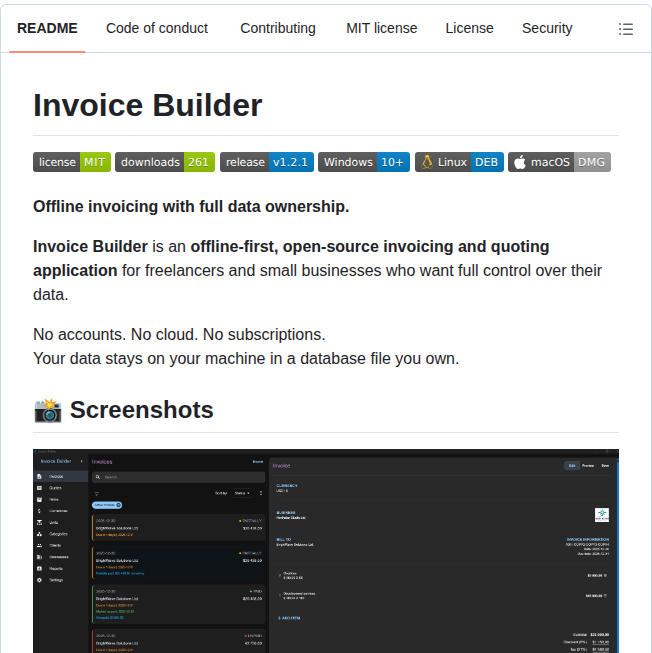This screenshot has height=653, width=652.
Task: Click "Your data stays on your machine" sentence
Action: click(246, 359)
